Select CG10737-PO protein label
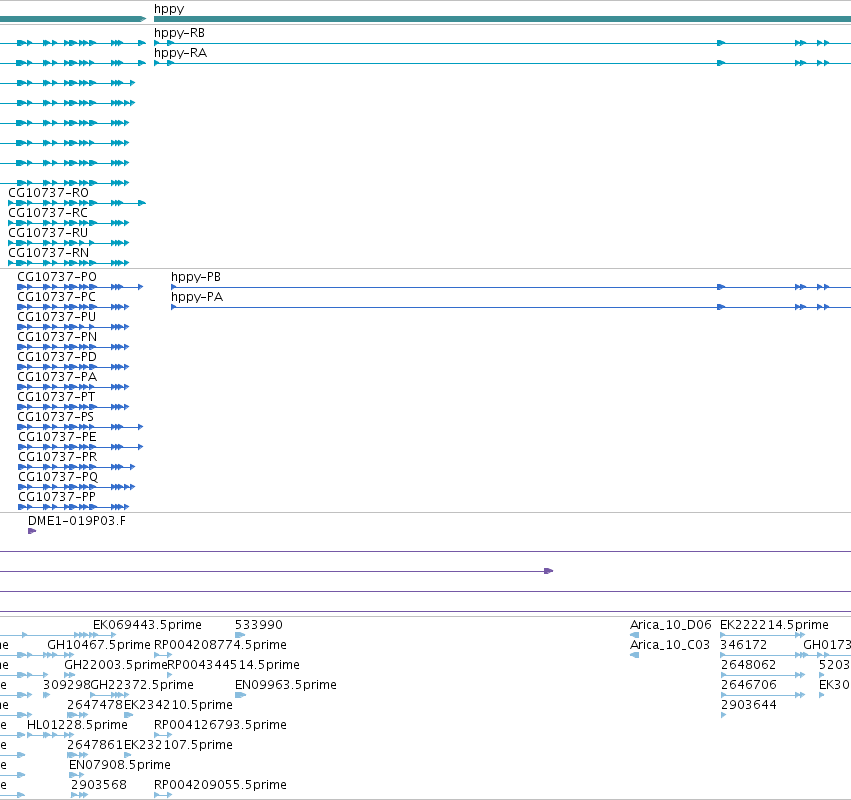This screenshot has width=851, height=800. pos(57,277)
